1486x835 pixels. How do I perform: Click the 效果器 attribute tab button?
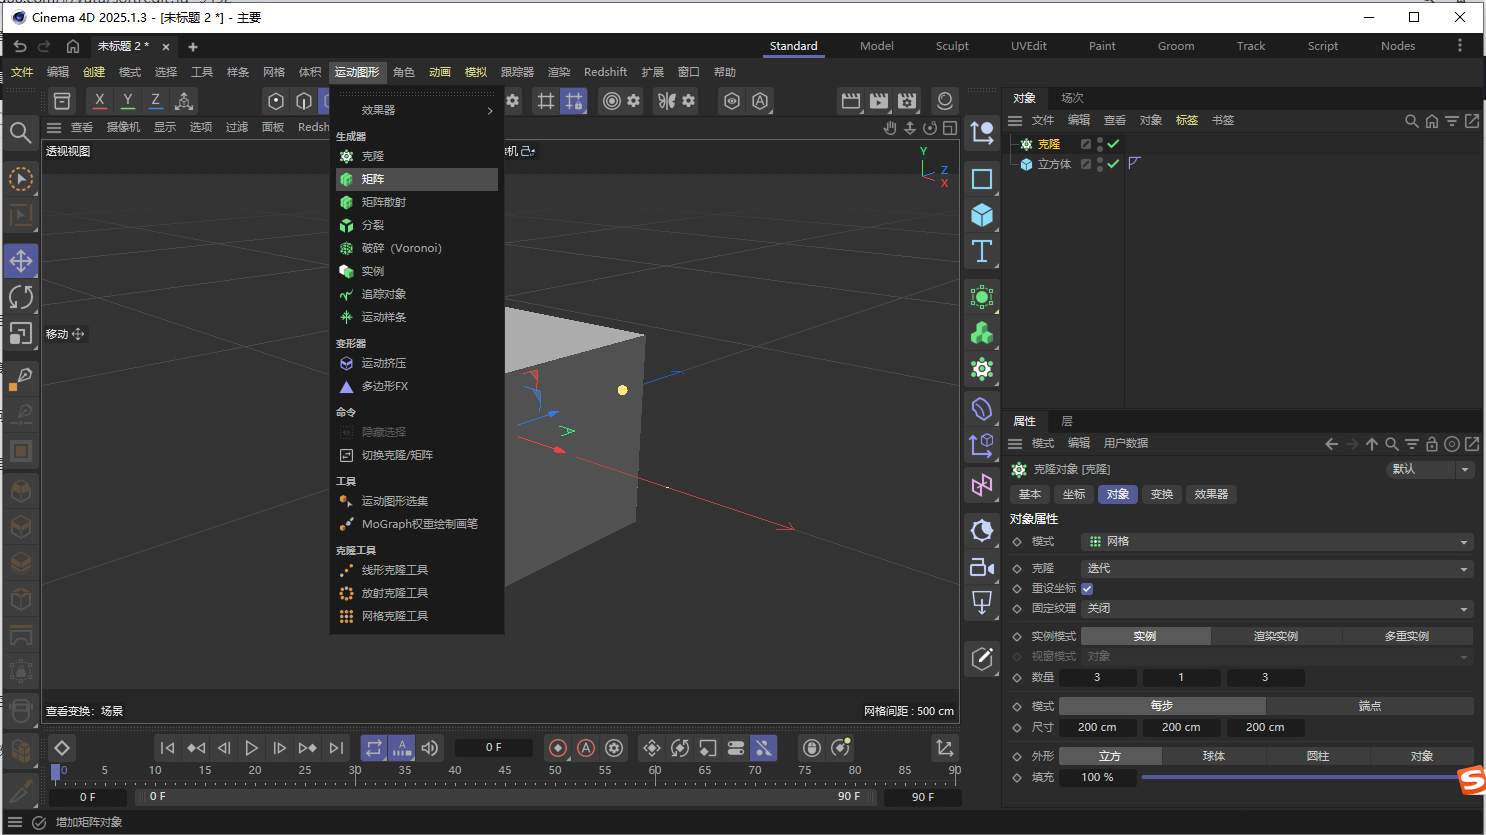1211,494
